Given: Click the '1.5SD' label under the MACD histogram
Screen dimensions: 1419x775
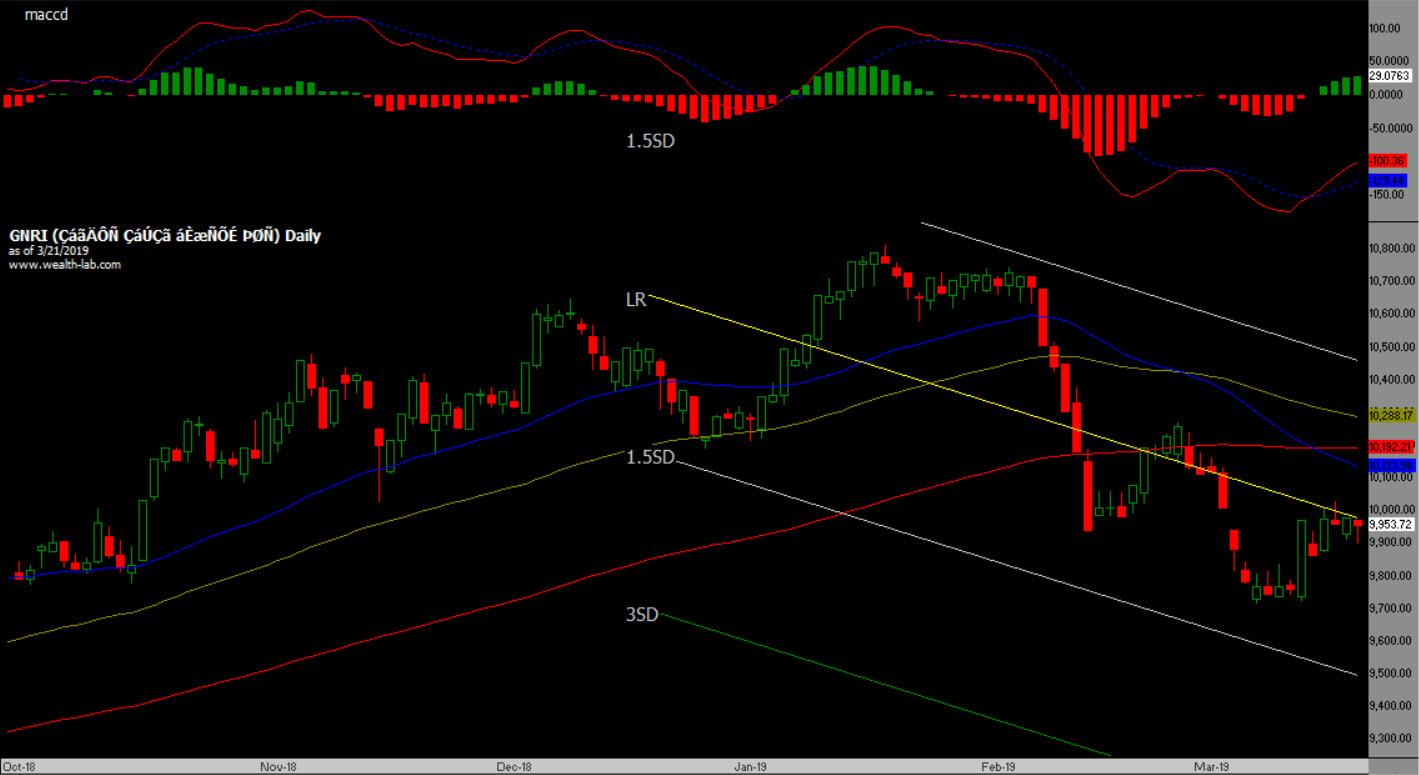Looking at the screenshot, I should [x=650, y=142].
